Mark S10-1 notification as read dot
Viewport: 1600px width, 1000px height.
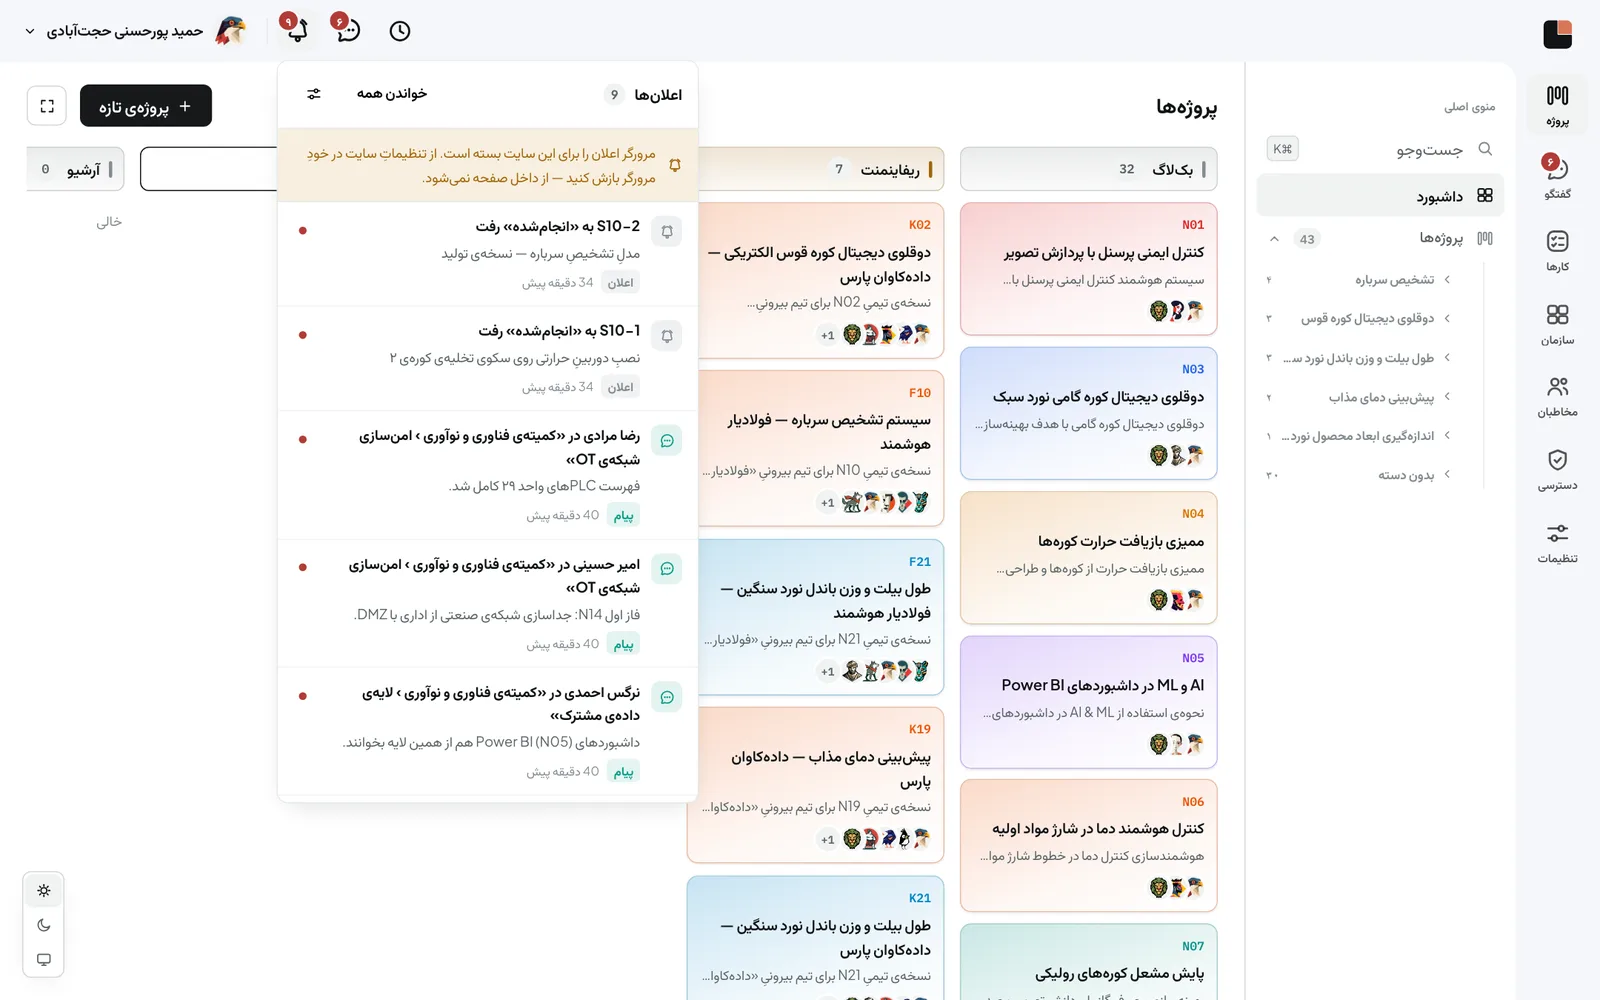(x=303, y=335)
